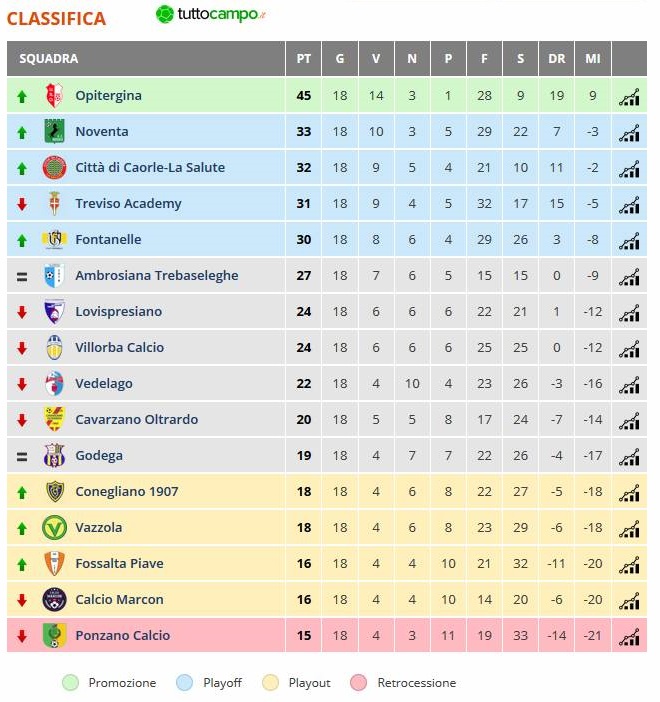Viewport: 660px width, 702px height.
Task: Click the MI column header
Action: [593, 59]
